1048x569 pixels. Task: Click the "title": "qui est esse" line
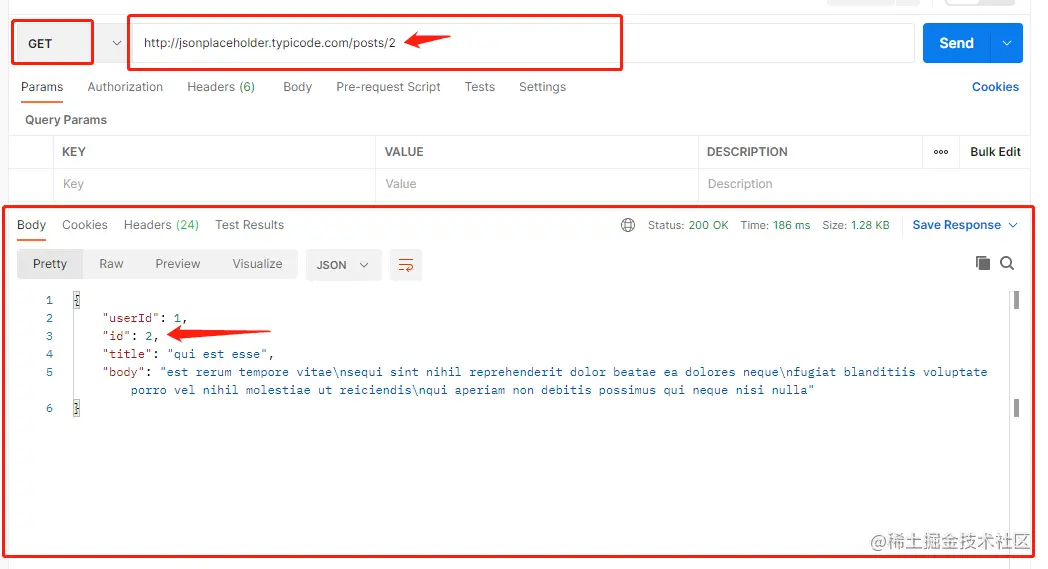point(188,354)
